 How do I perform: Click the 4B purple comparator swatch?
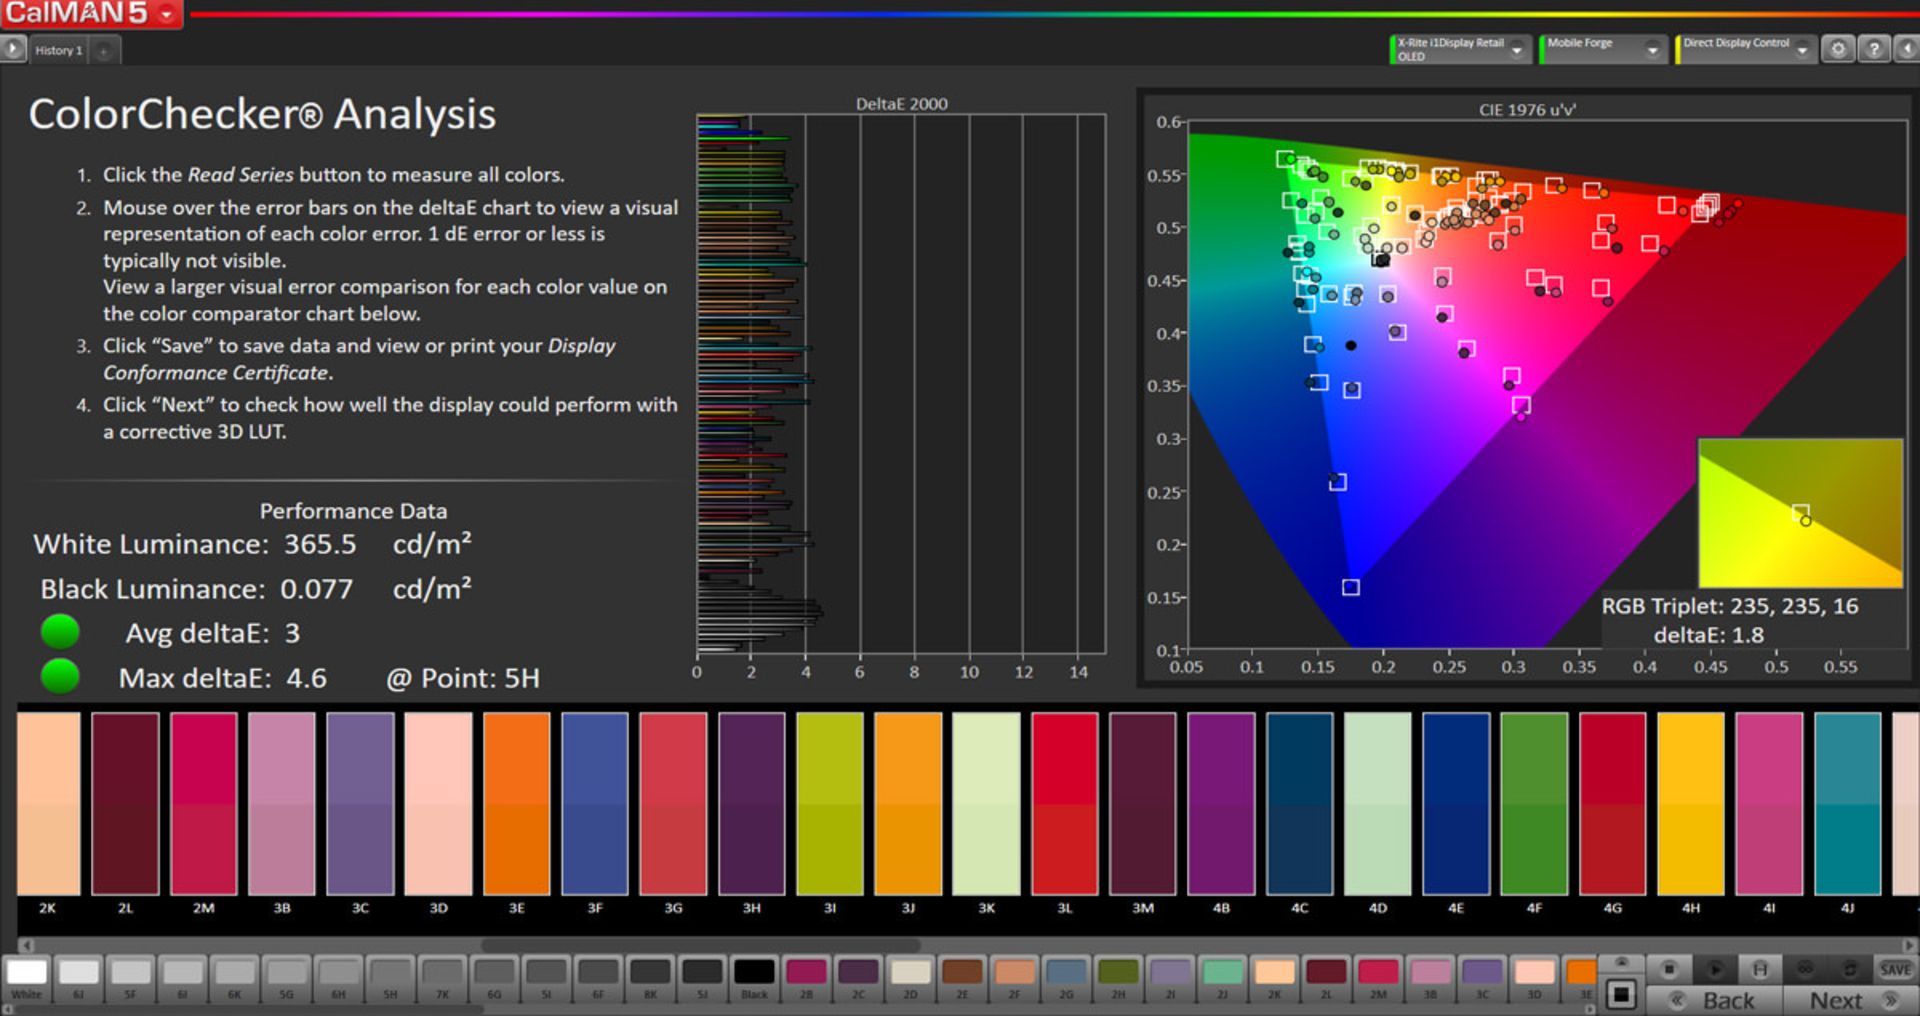pos(1221,803)
